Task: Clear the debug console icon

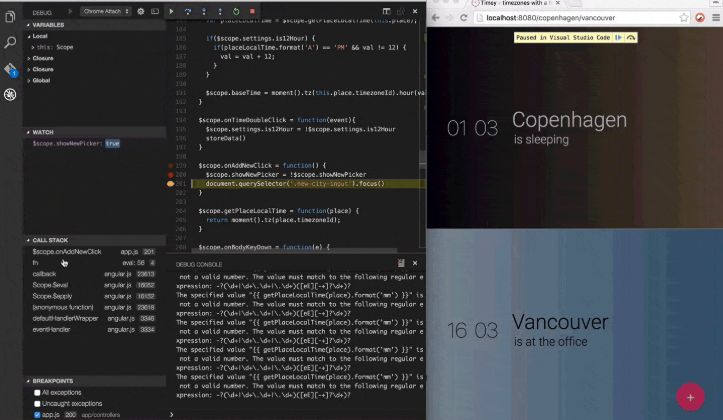Action: (x=401, y=263)
